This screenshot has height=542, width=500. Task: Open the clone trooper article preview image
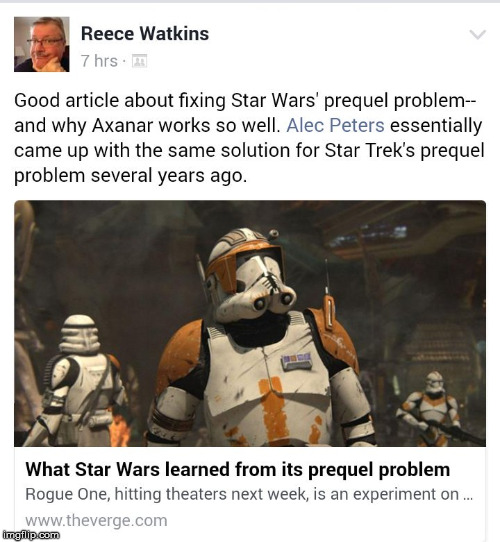click(250, 324)
